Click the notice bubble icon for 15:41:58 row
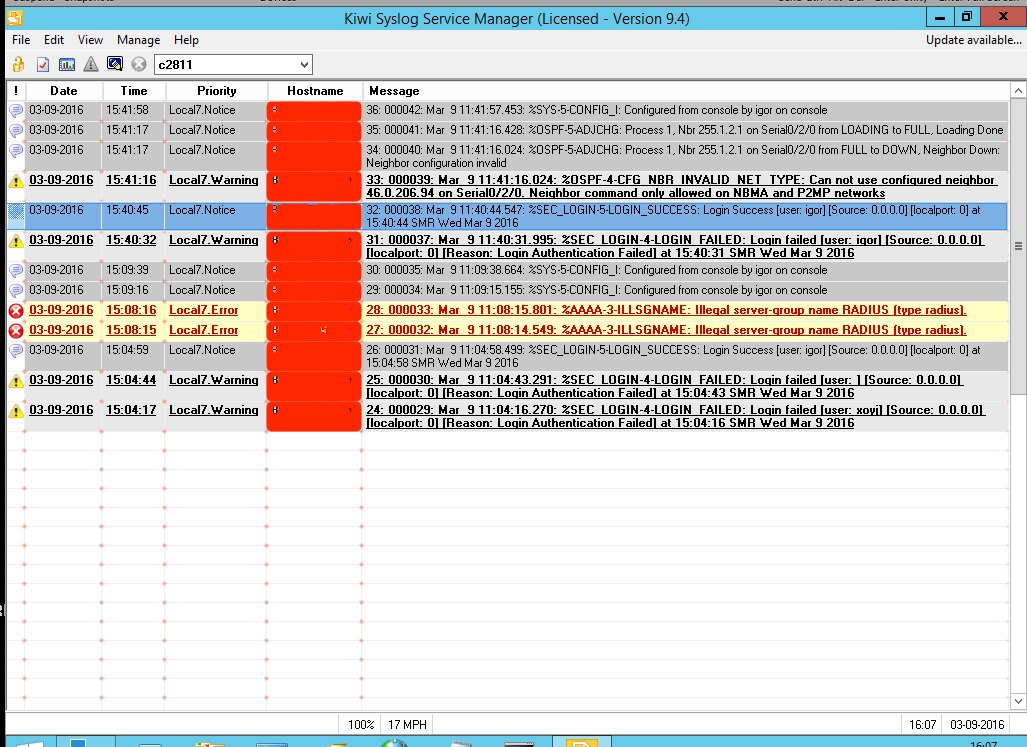 tap(16, 111)
